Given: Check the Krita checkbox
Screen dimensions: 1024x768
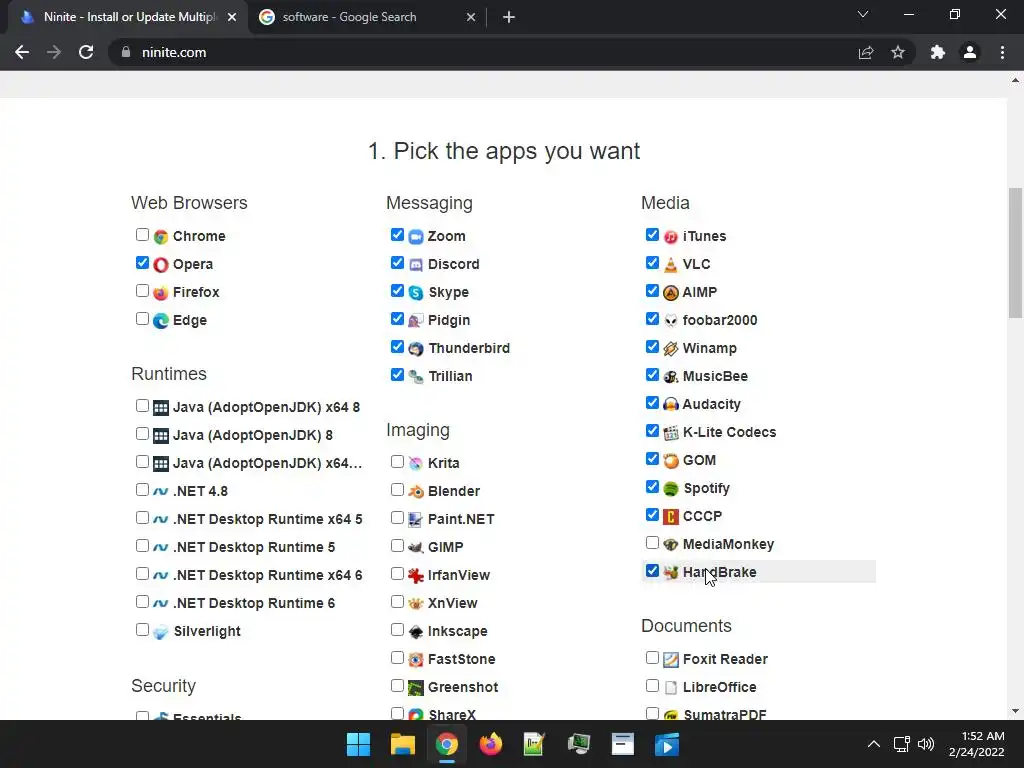Looking at the screenshot, I should 397,462.
